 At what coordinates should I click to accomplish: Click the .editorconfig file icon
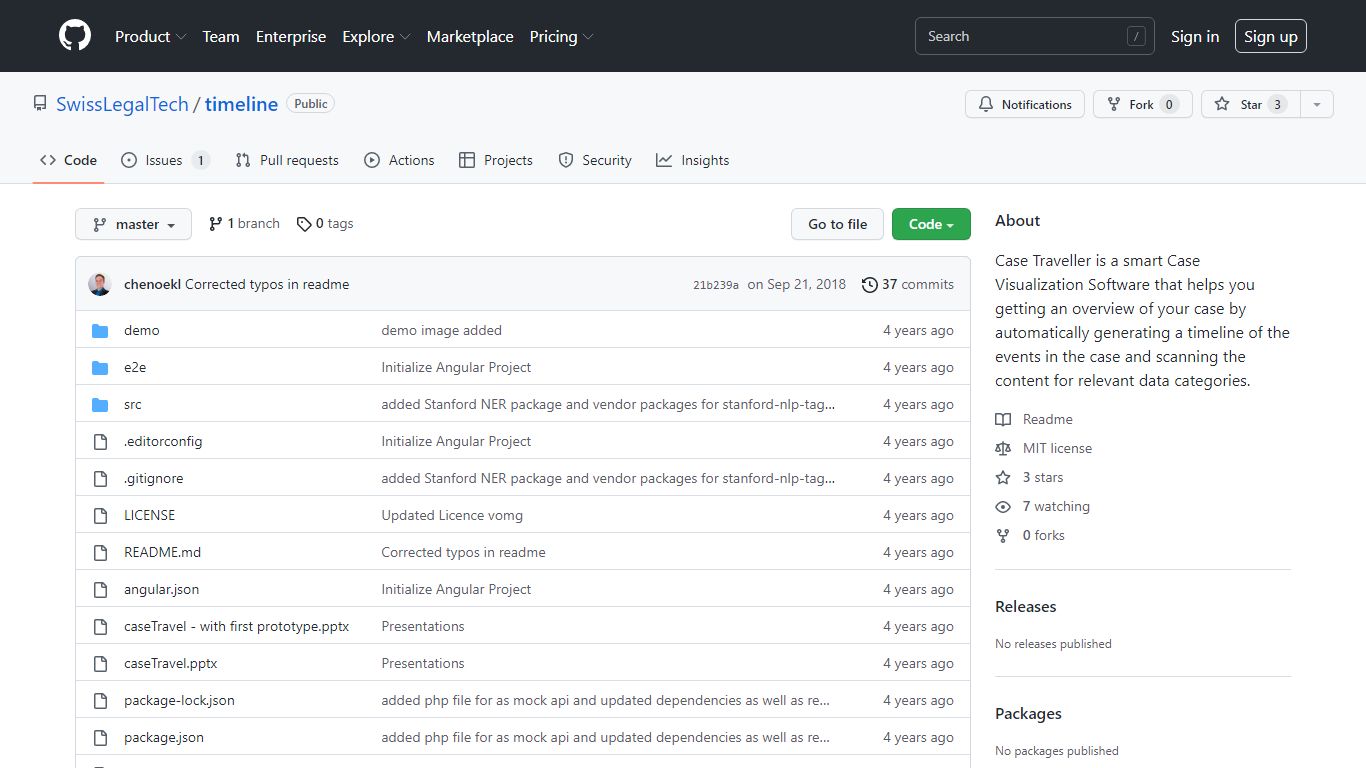[x=100, y=441]
